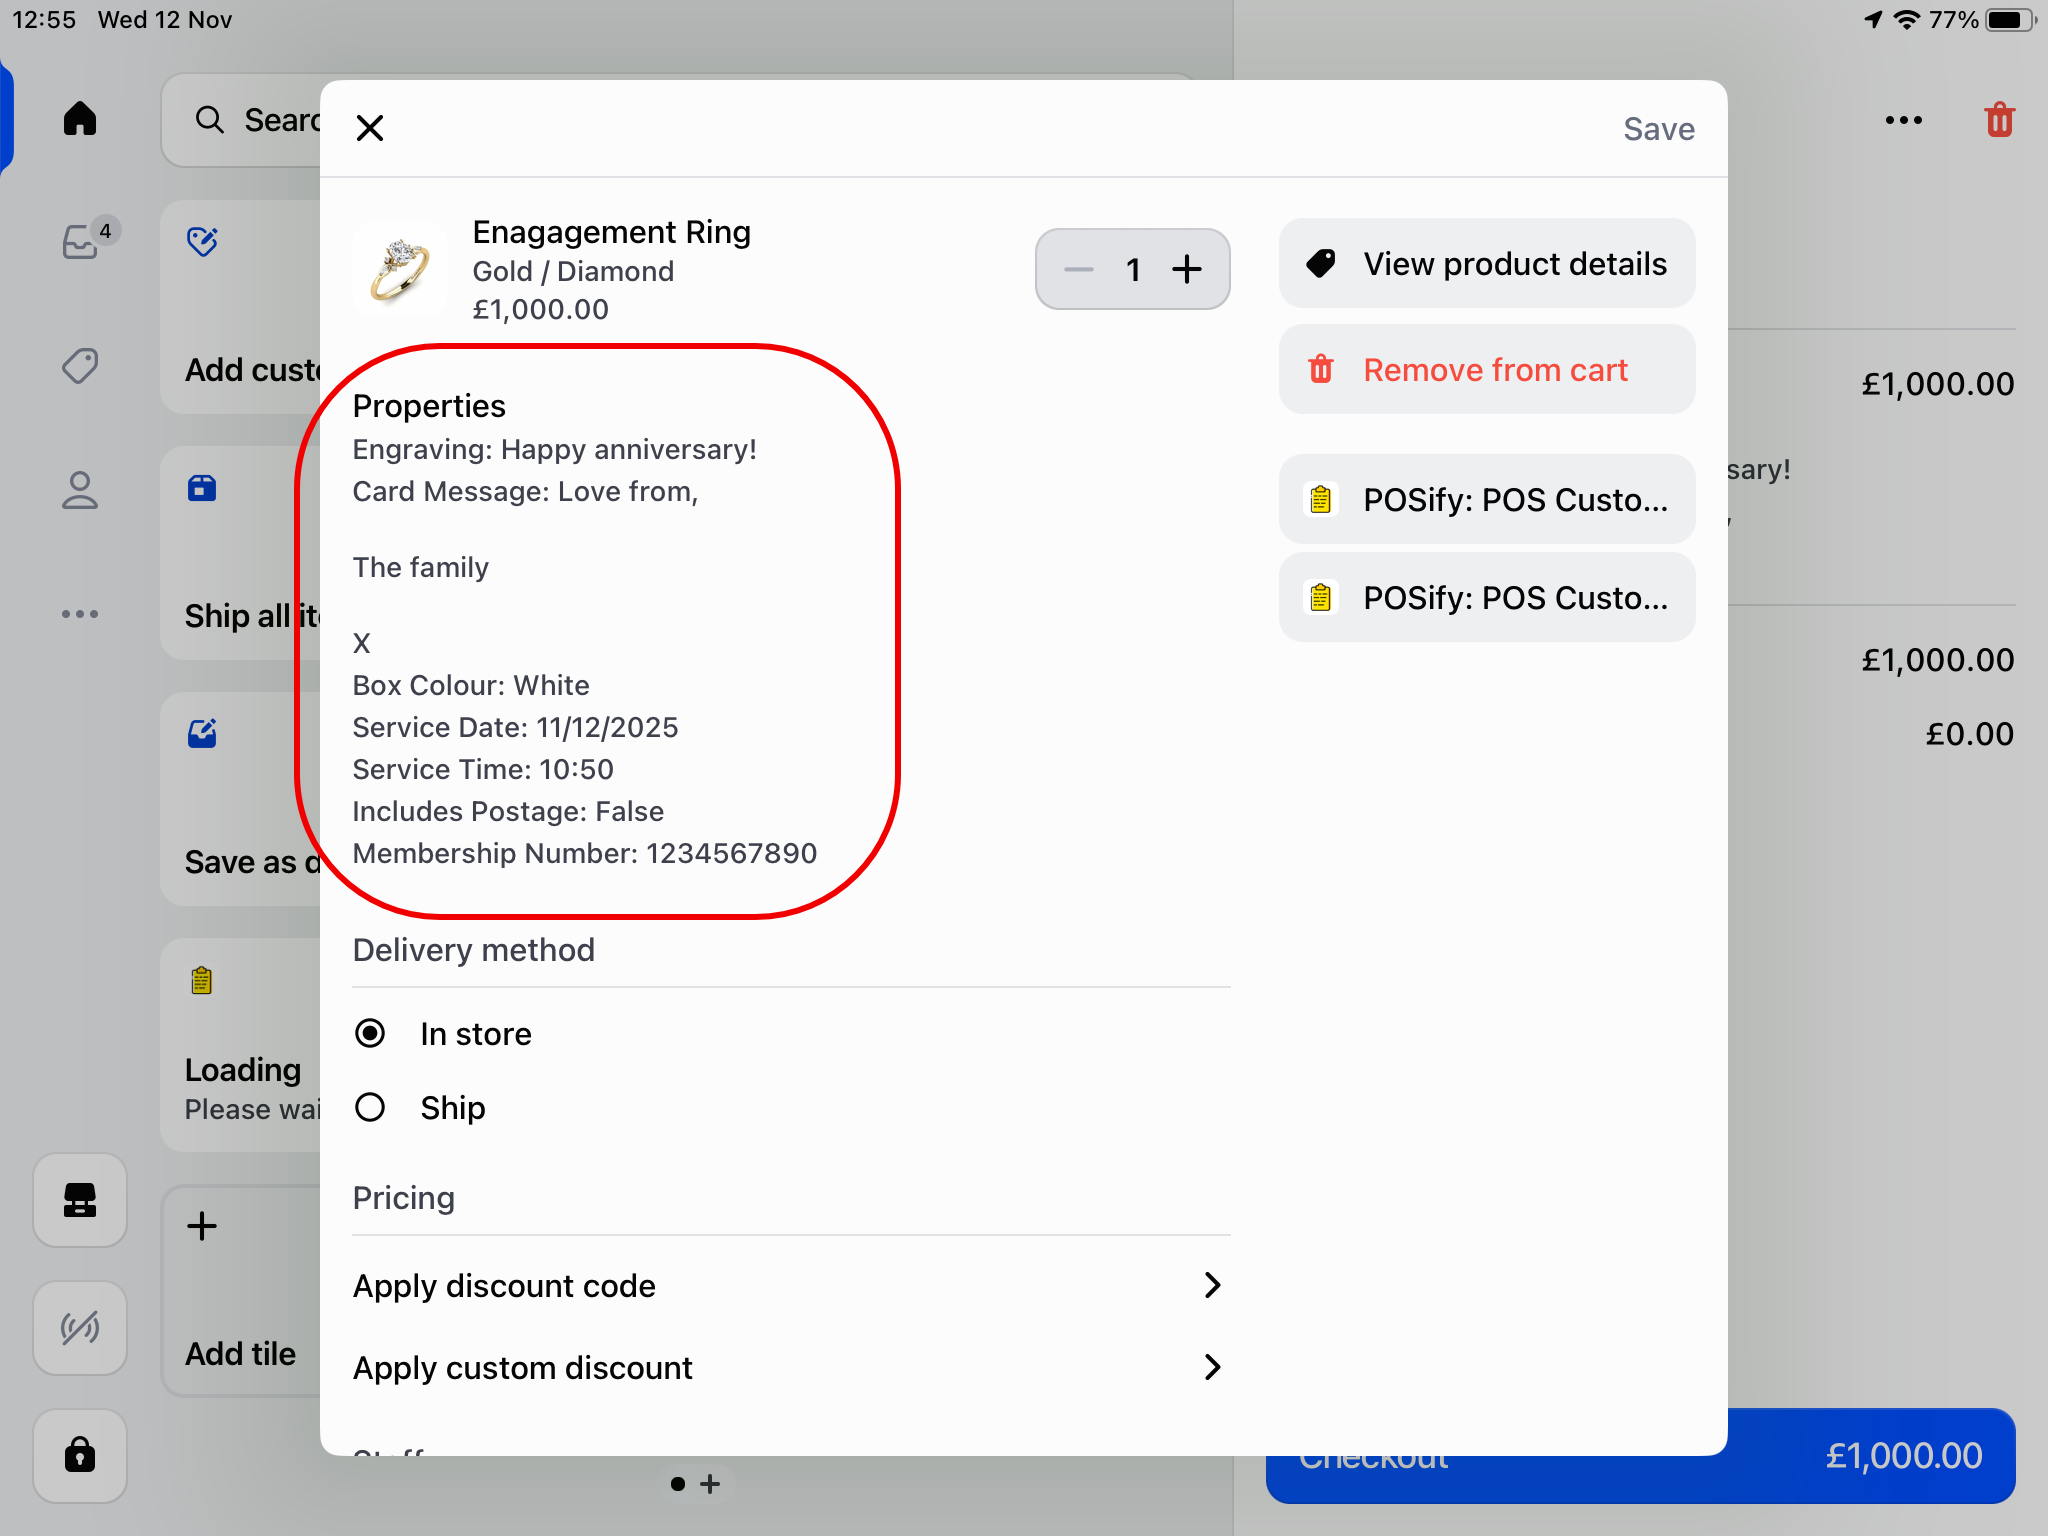Clear the cart using the red trash icon

tap(1997, 119)
